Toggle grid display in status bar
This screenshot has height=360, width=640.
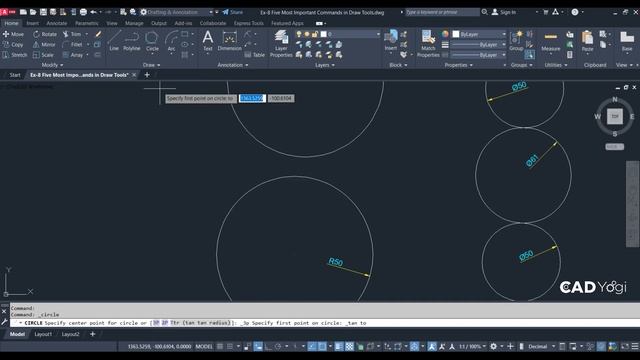pos(220,347)
